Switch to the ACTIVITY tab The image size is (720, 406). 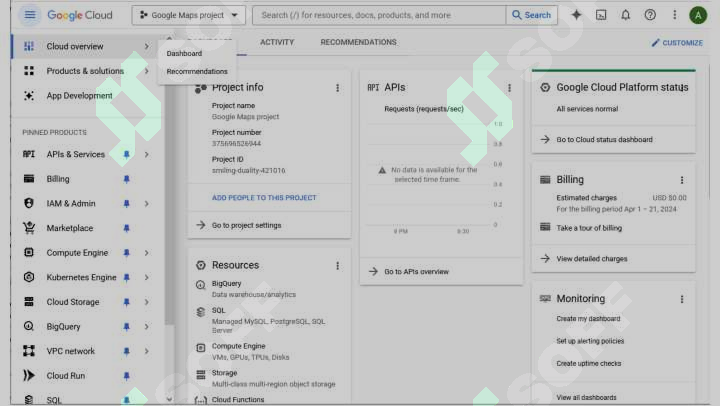[277, 42]
